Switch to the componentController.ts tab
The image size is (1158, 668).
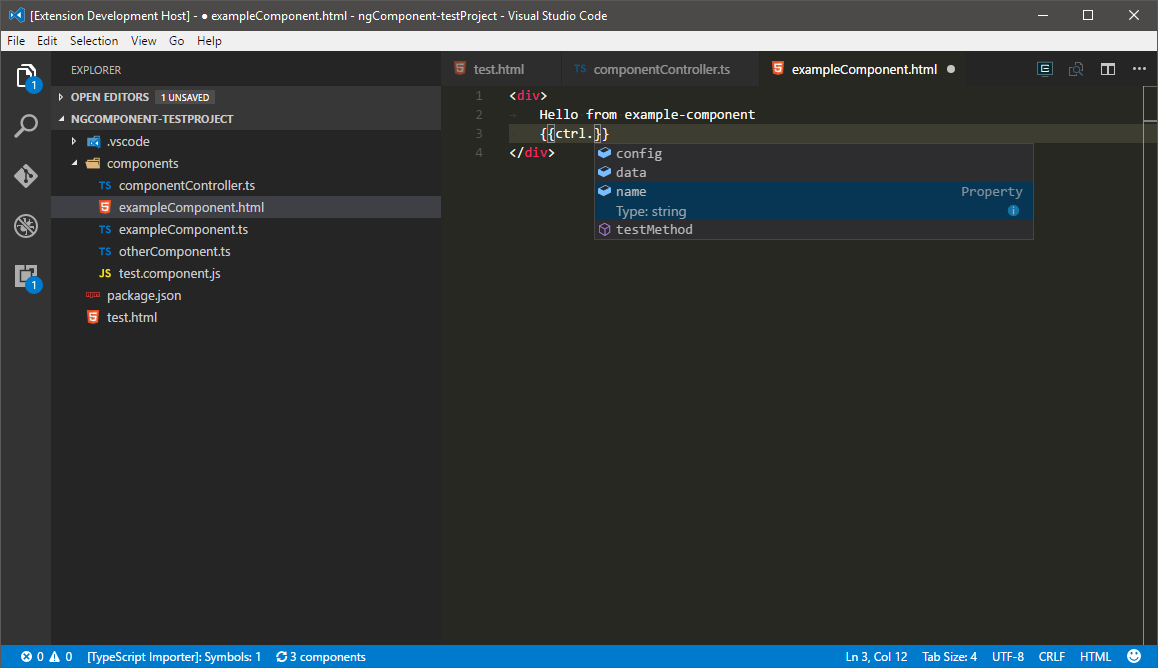click(x=659, y=69)
